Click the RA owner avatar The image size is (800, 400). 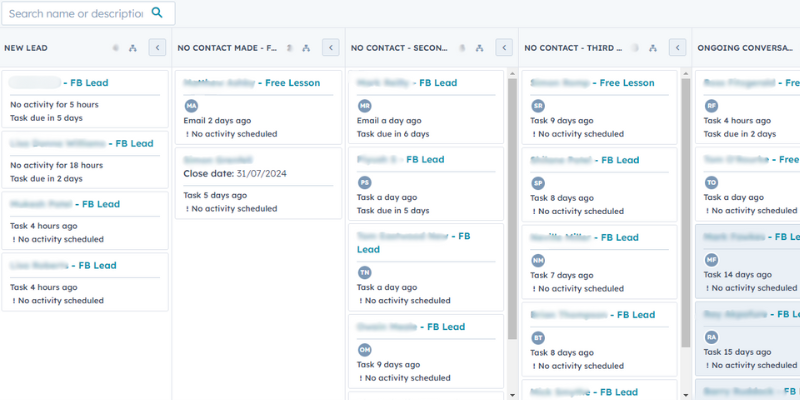click(712, 337)
